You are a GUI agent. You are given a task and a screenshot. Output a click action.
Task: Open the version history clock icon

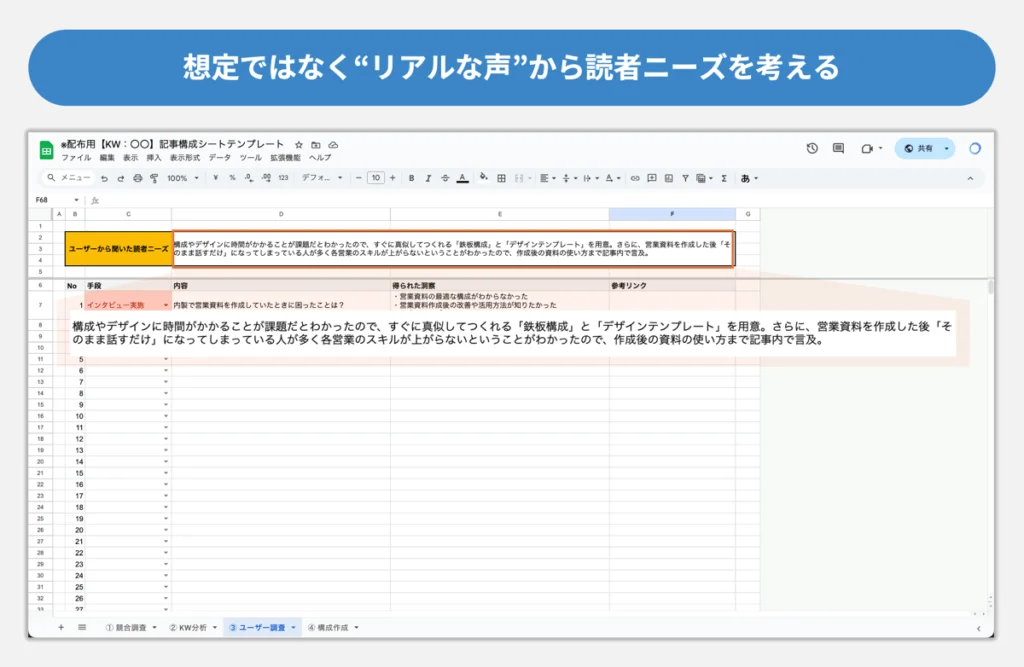point(812,148)
